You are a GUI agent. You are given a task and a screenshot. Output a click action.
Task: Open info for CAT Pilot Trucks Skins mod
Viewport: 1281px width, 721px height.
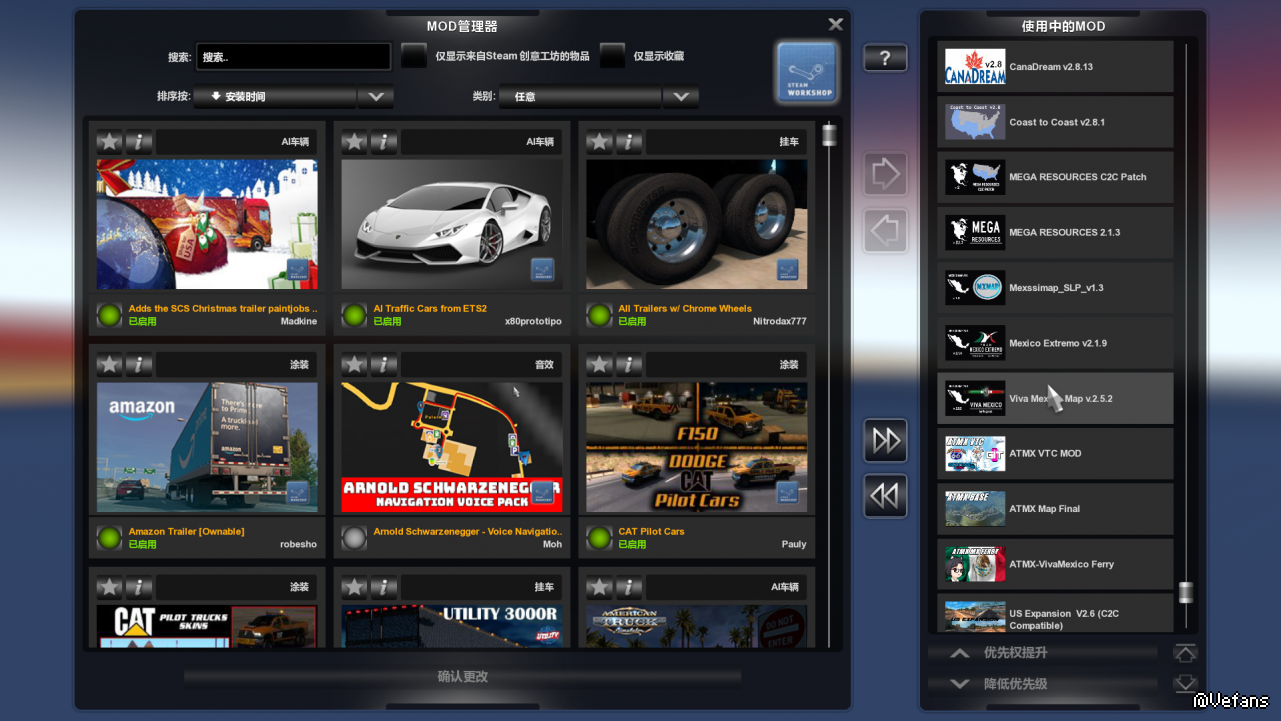point(139,588)
